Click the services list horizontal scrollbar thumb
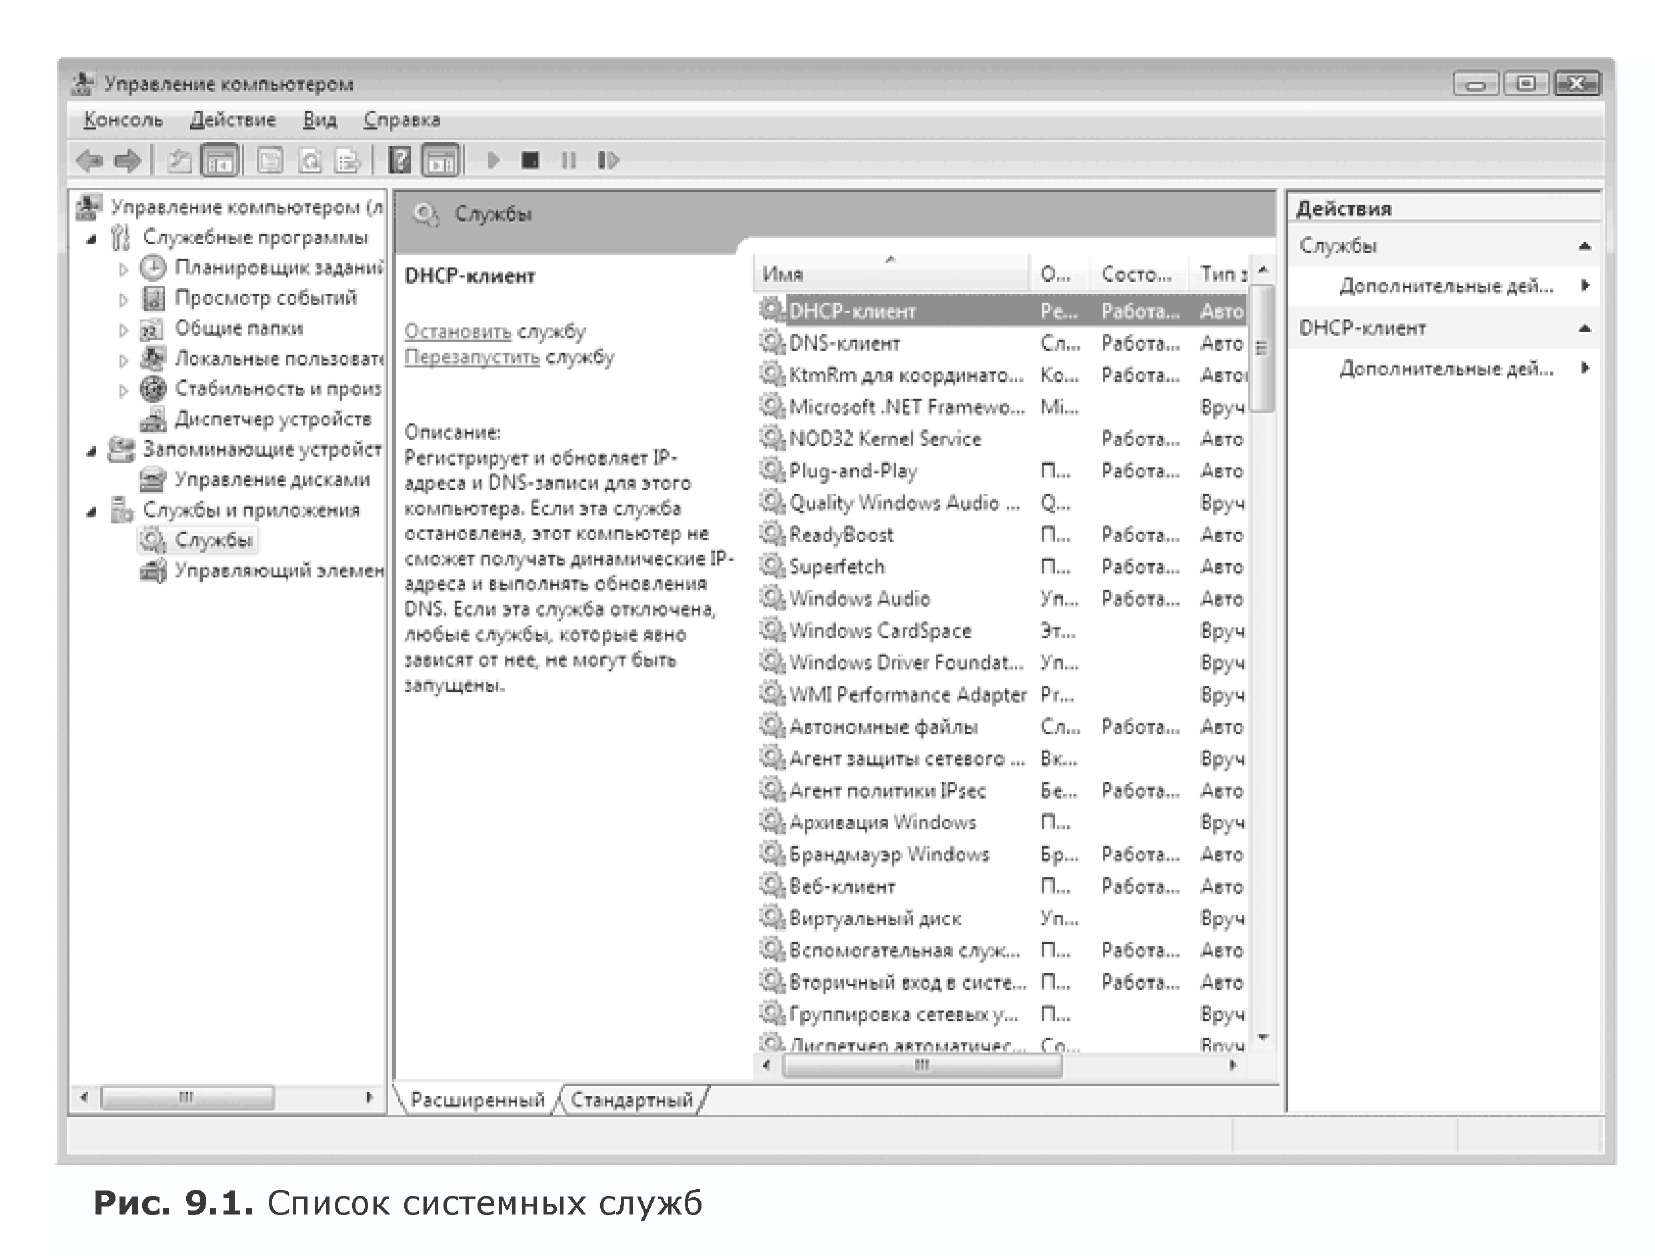This screenshot has height=1256, width=1655. [x=921, y=1066]
